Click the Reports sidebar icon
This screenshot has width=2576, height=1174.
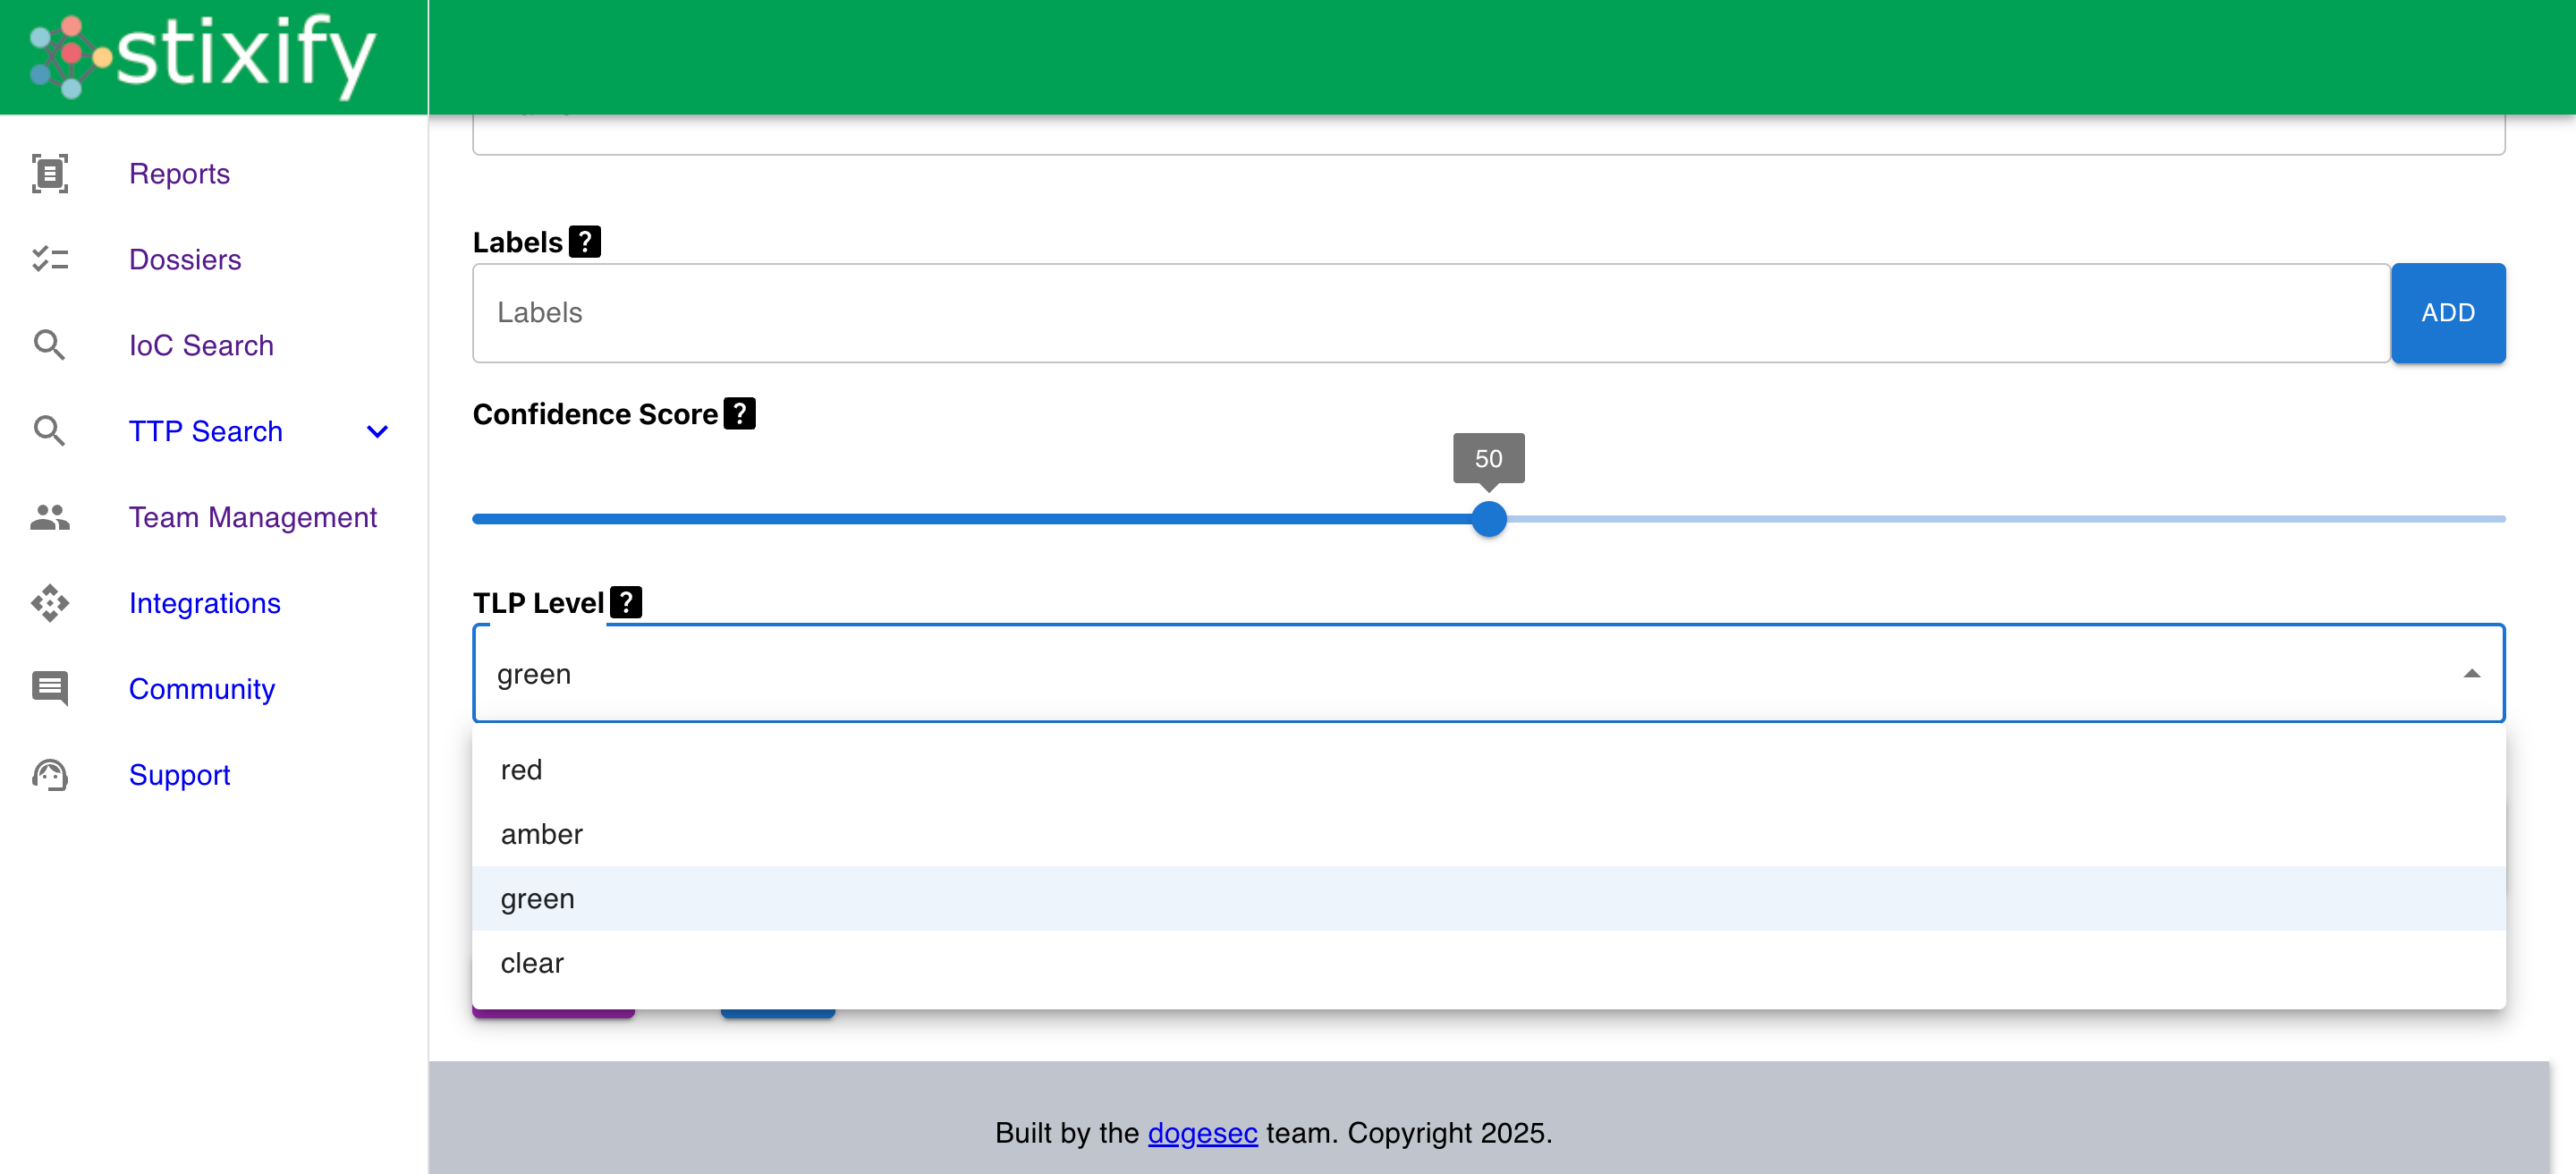point(49,173)
